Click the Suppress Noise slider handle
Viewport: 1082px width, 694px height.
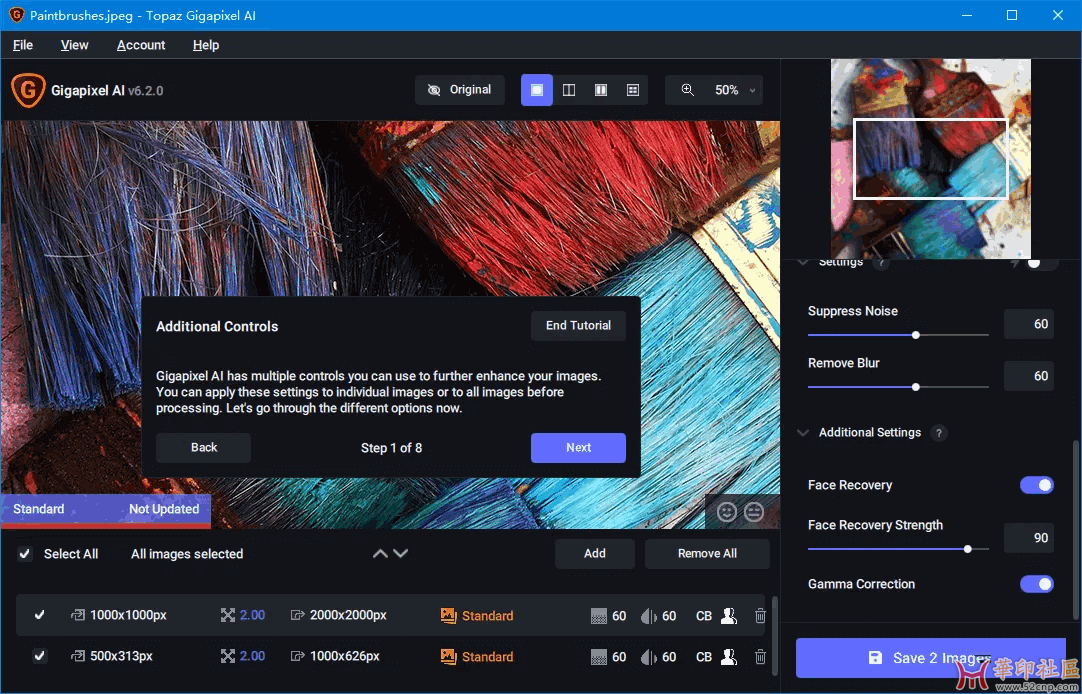(x=916, y=335)
